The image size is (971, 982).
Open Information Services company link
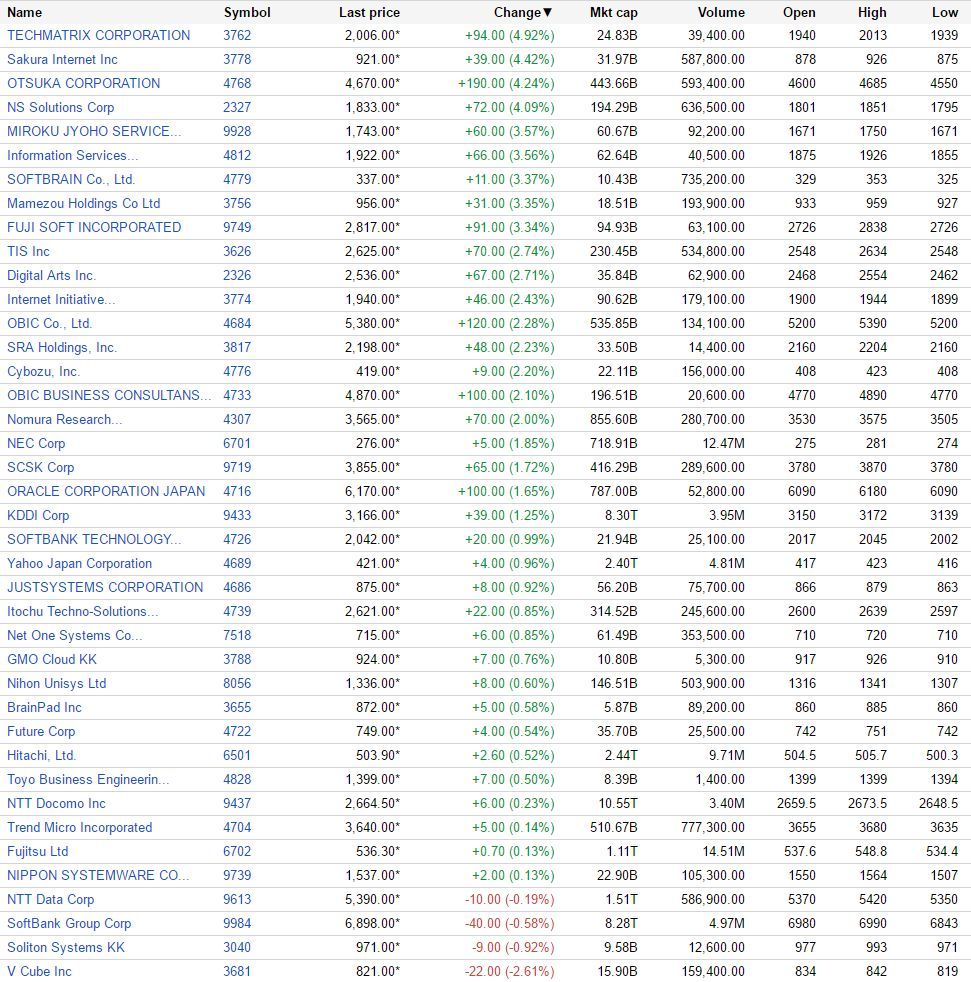(x=73, y=155)
